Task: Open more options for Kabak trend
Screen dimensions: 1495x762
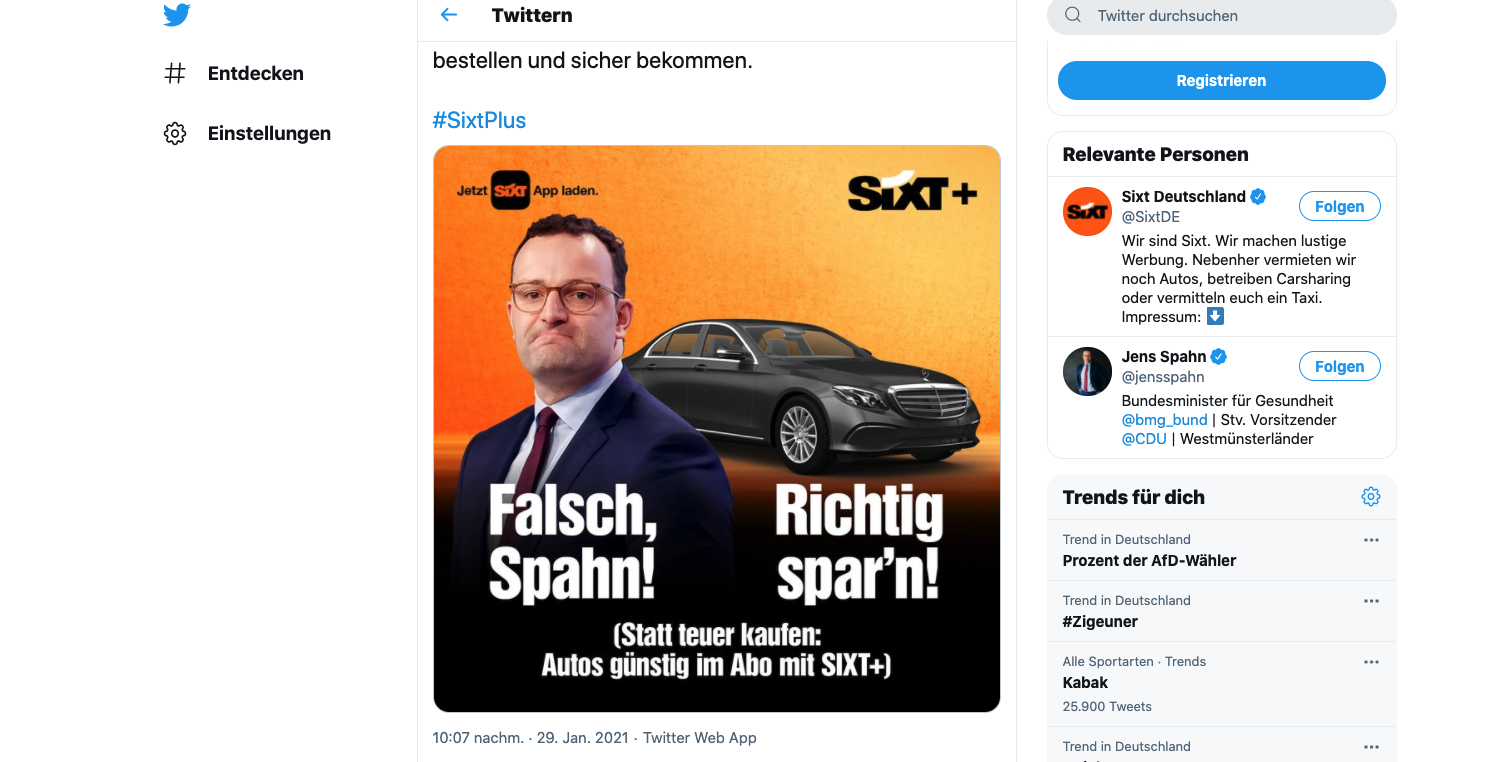Action: coord(1371,662)
